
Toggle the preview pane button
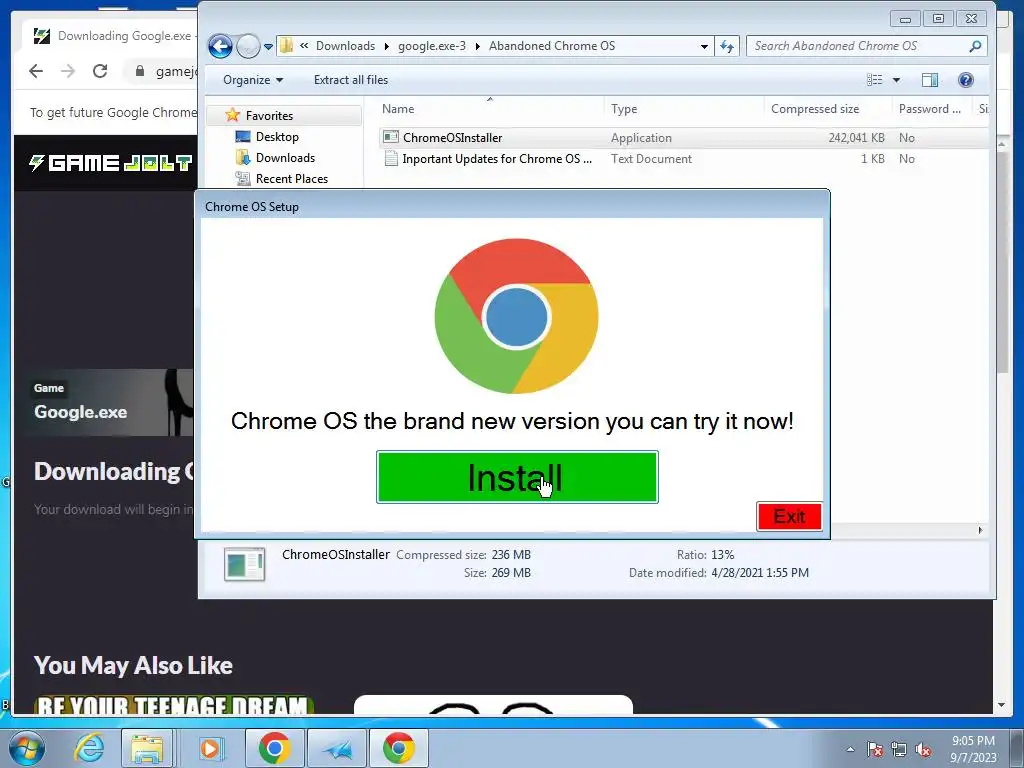tap(930, 80)
